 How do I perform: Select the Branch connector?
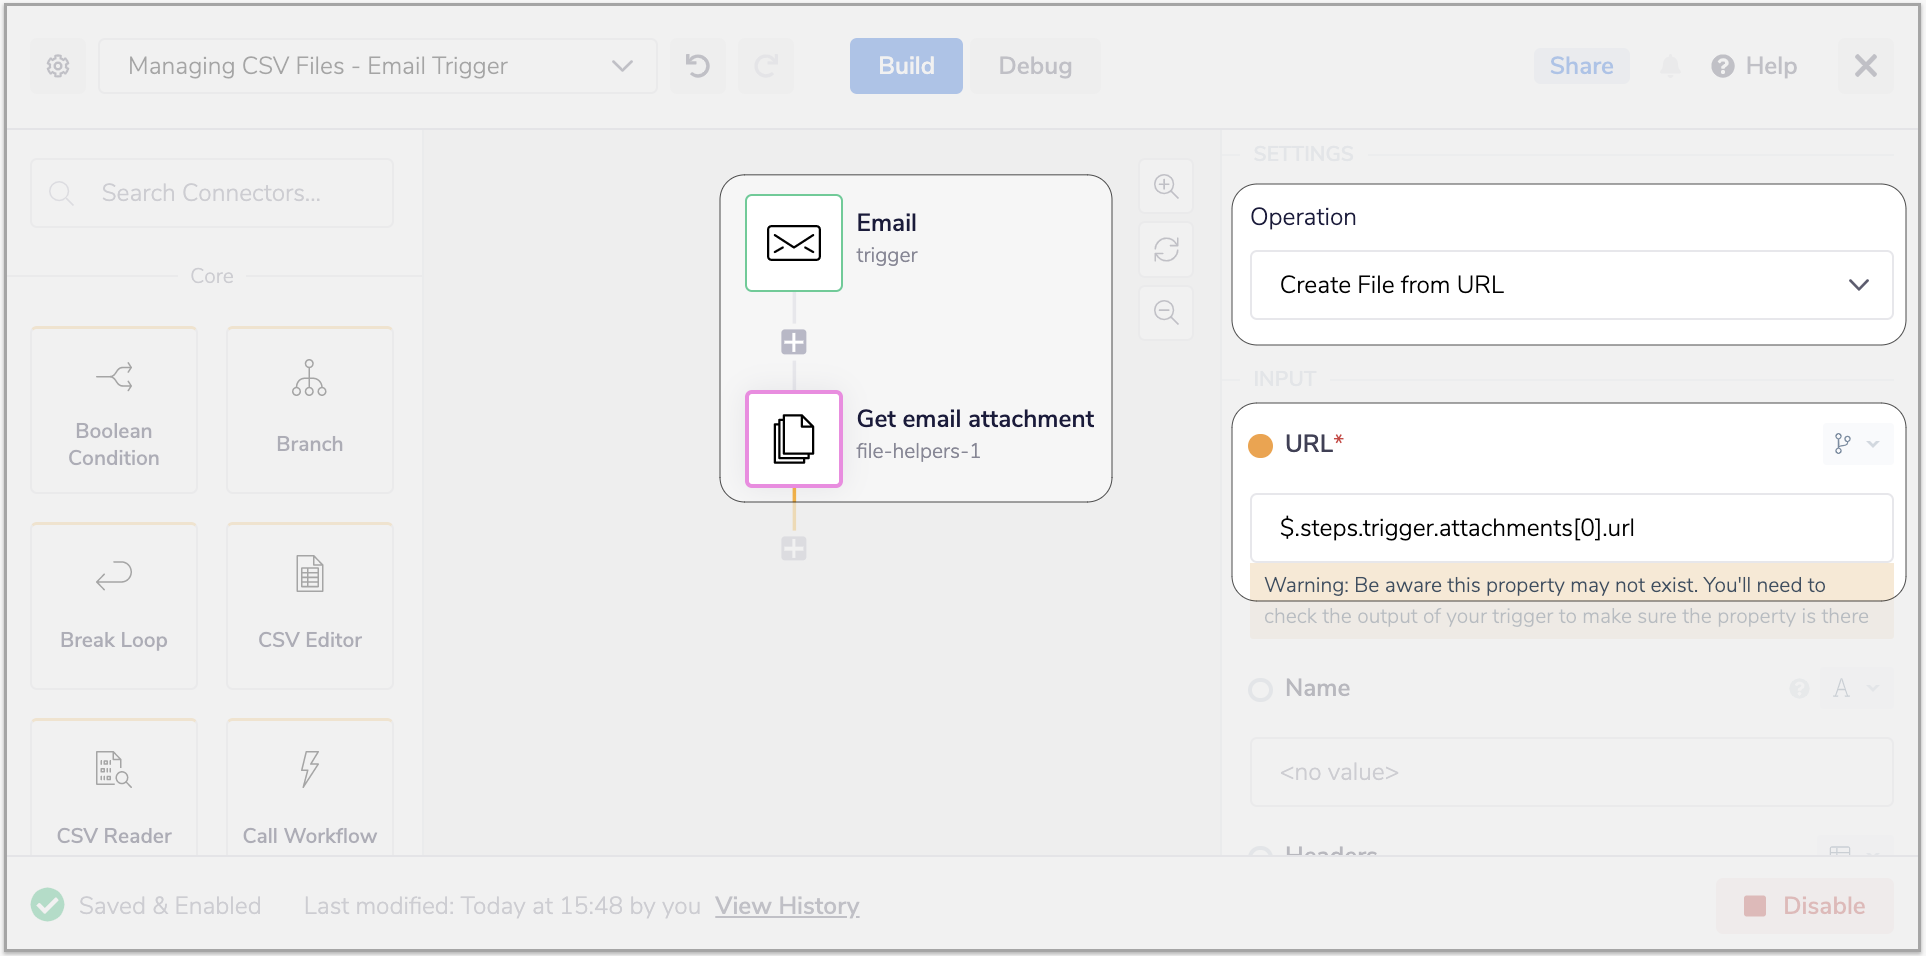click(309, 410)
